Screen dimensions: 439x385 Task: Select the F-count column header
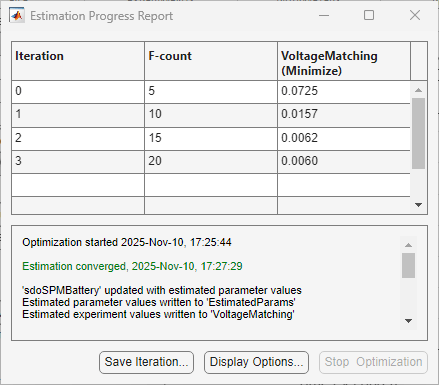[x=211, y=61]
